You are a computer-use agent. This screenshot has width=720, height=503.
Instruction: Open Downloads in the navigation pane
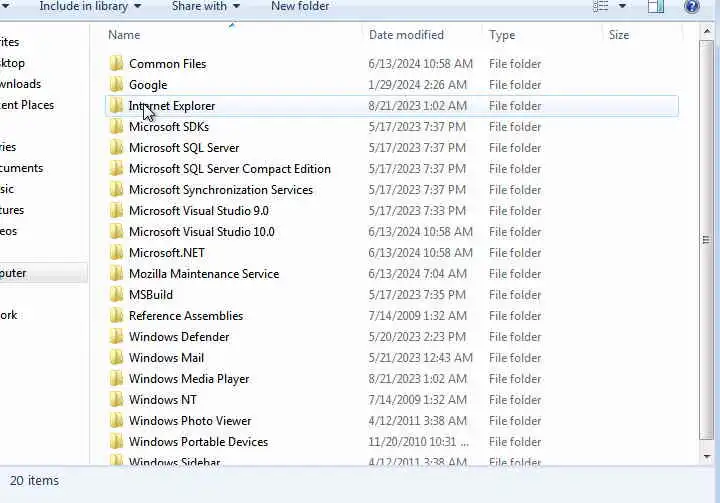coord(20,84)
